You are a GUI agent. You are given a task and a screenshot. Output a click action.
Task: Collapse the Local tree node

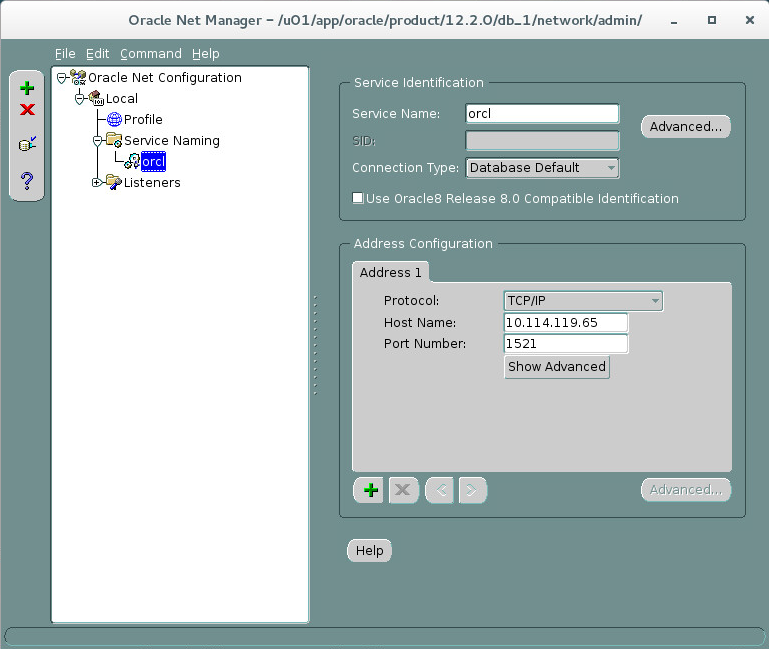tap(79, 99)
